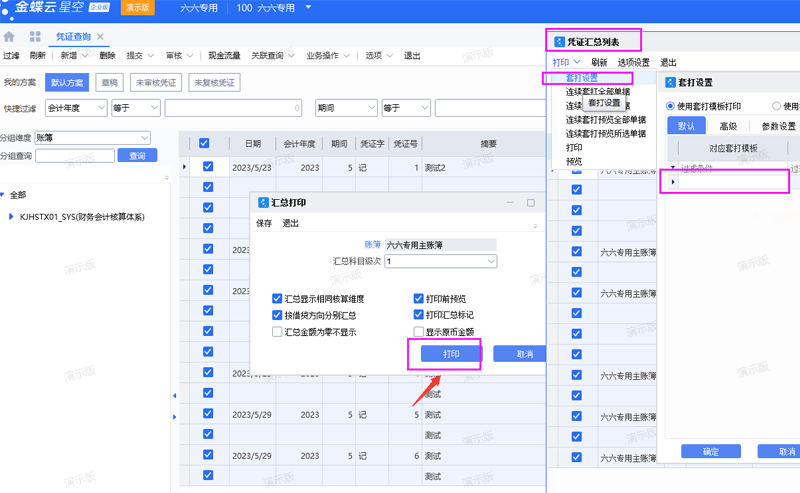800x493 pixels.
Task: Expand the KJHSTX01_SYS tree node
Action: click(11, 217)
